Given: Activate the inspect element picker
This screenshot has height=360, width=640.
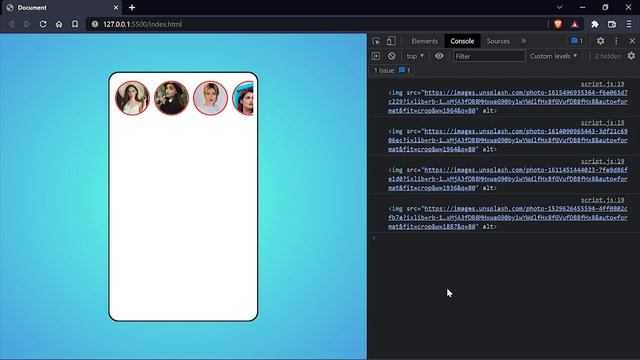Looking at the screenshot, I should [376, 41].
